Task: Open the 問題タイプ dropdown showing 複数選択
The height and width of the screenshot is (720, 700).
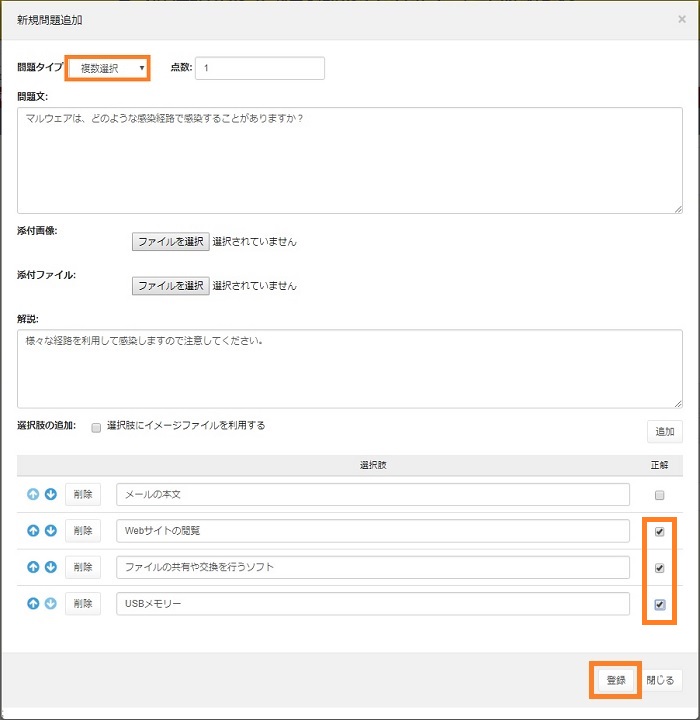Action: point(109,68)
